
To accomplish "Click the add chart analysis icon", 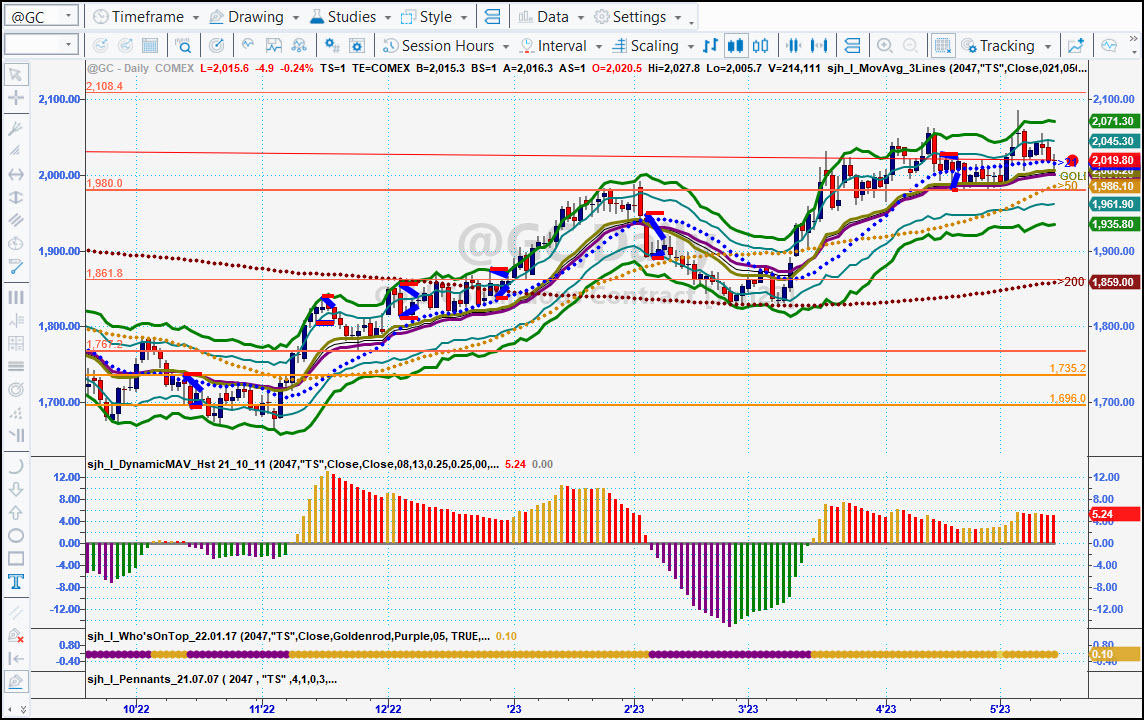I will [1075, 46].
